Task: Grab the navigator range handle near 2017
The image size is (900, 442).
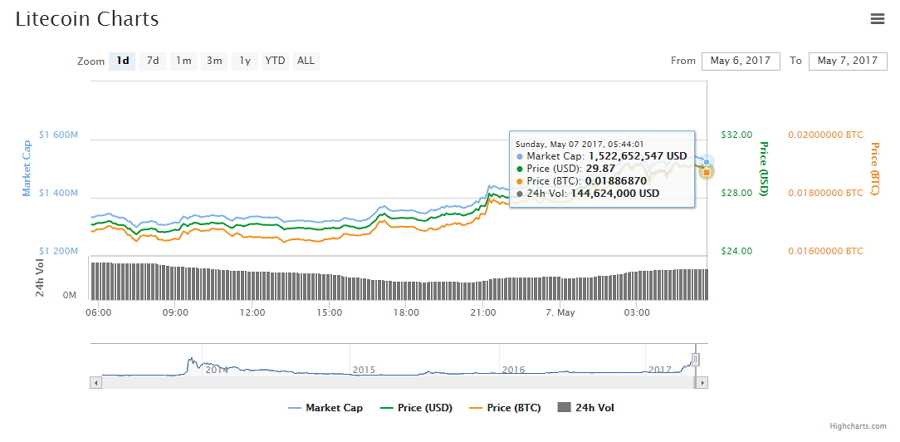Action: pos(695,359)
